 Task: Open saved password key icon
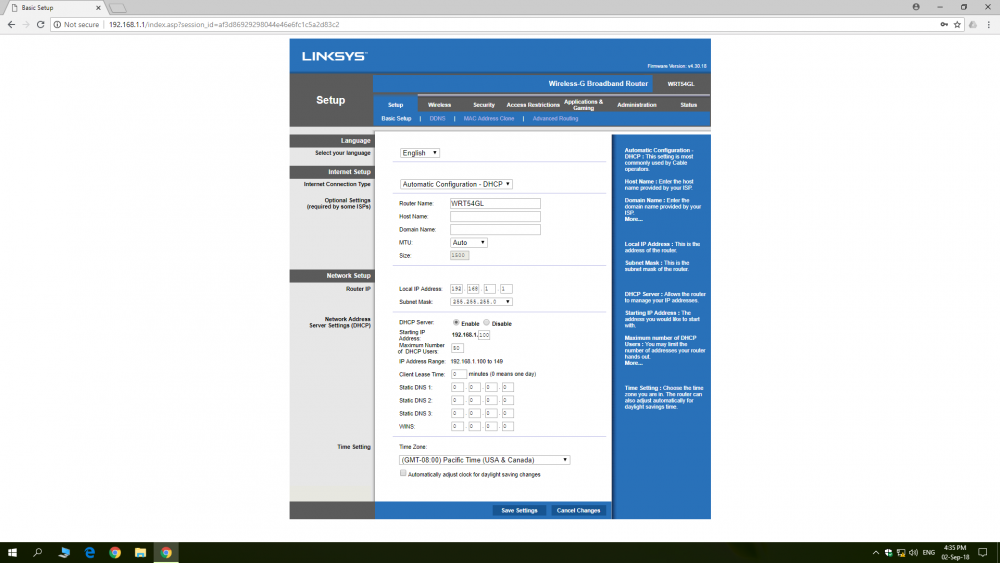944,24
